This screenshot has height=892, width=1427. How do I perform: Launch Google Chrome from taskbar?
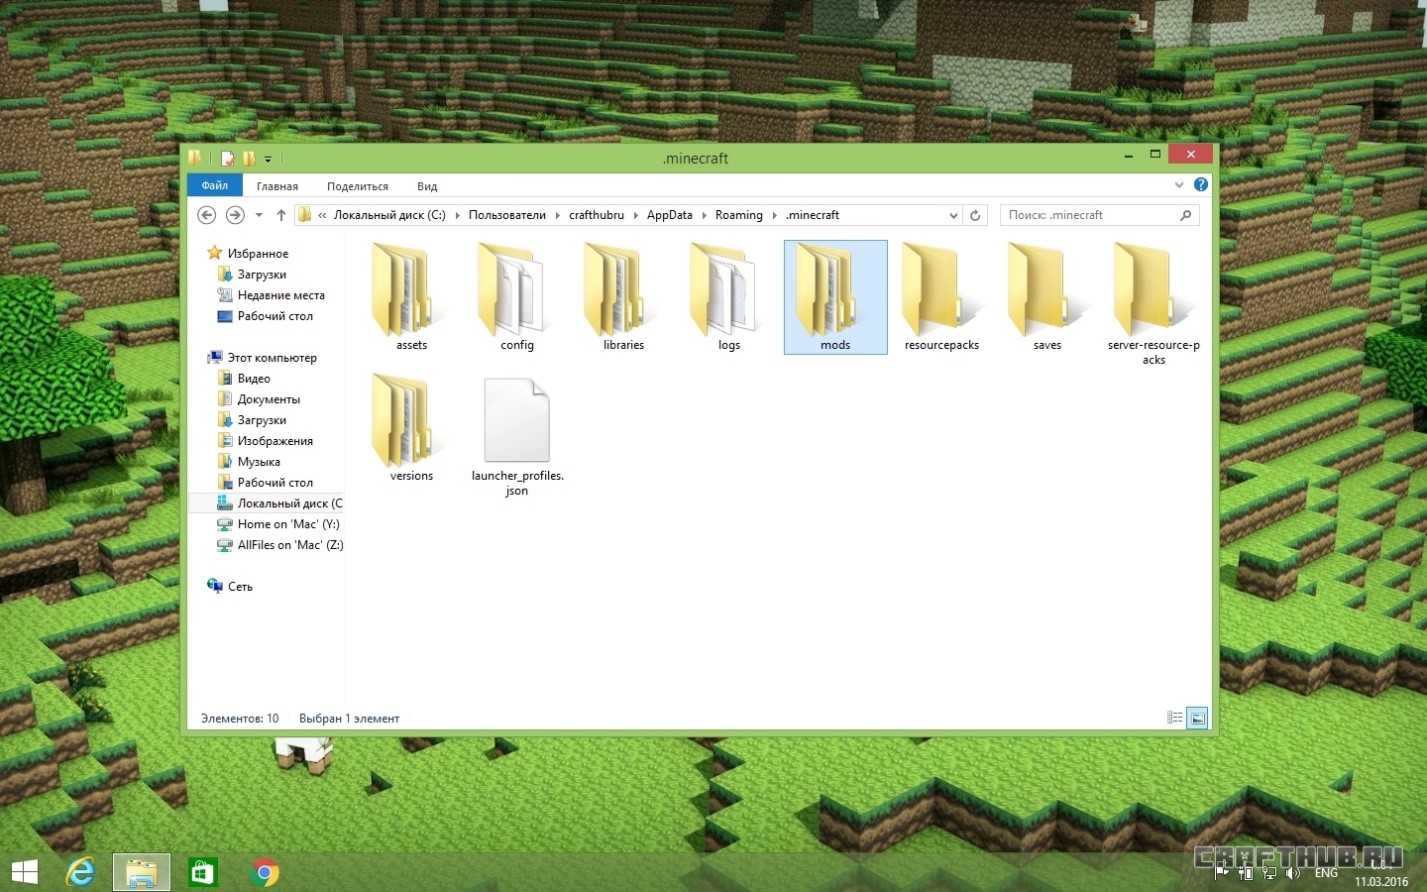(x=265, y=872)
